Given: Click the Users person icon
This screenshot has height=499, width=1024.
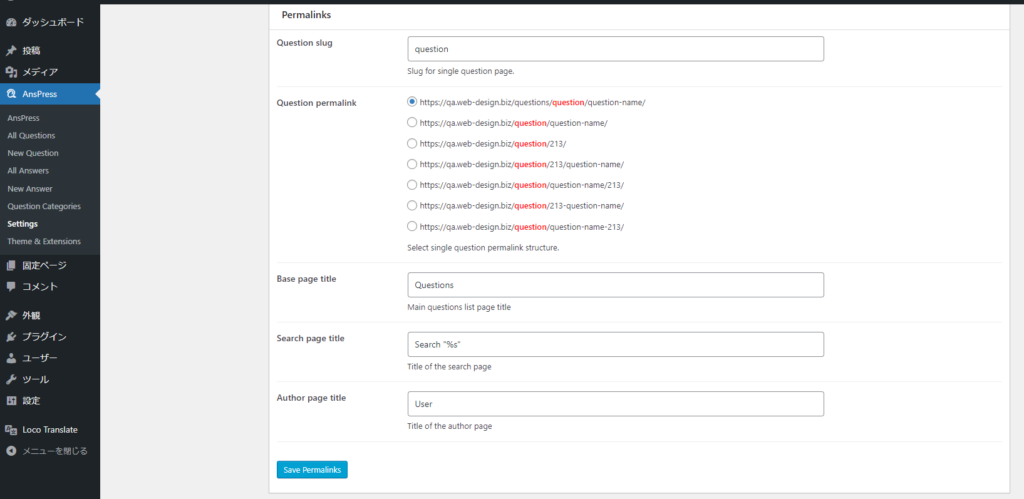Looking at the screenshot, I should 11,358.
